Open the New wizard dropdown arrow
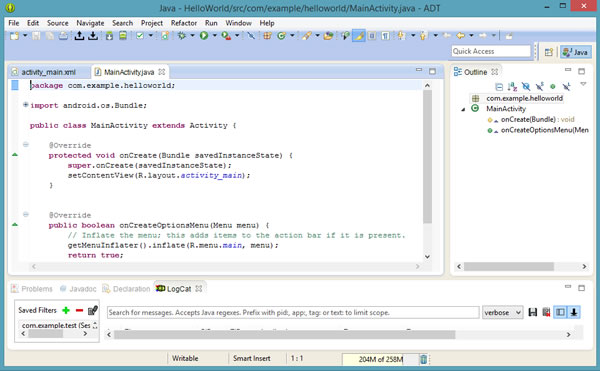Screen dimensions: 600x371 tap(25, 36)
